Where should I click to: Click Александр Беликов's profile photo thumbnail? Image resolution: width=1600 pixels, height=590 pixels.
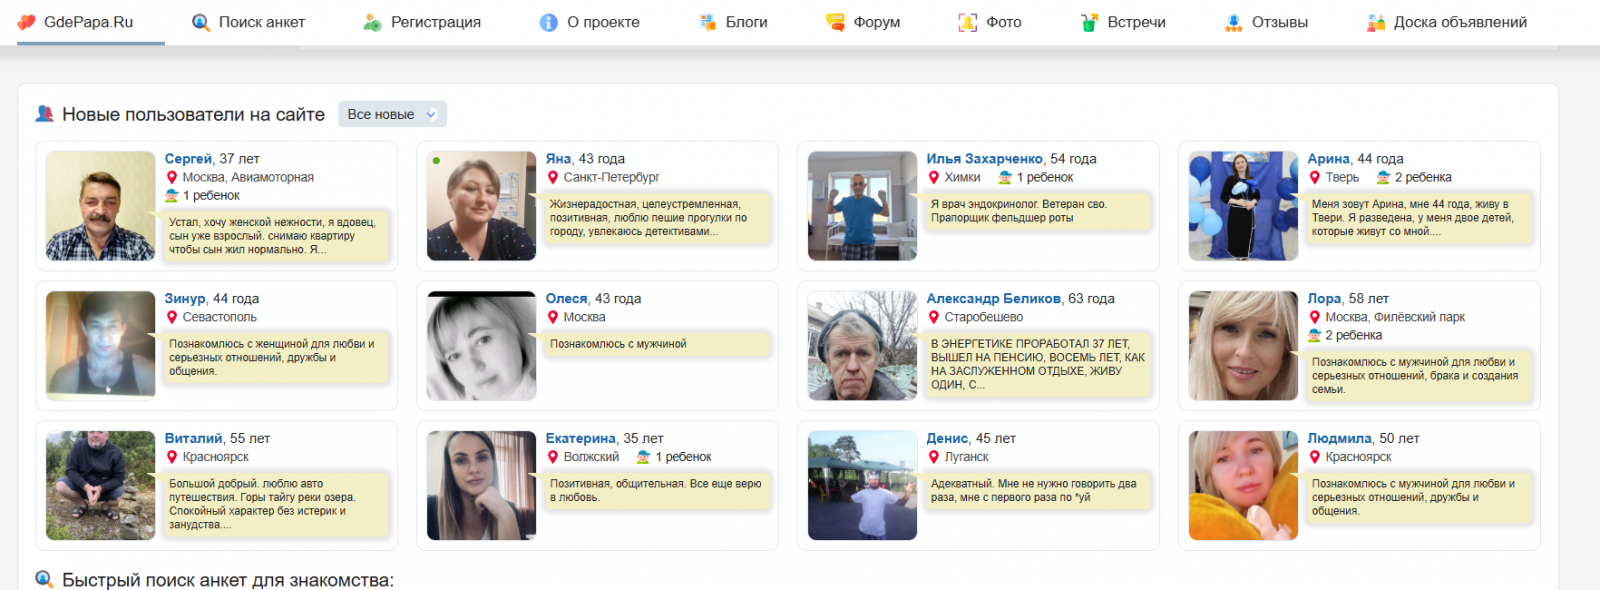(x=862, y=346)
